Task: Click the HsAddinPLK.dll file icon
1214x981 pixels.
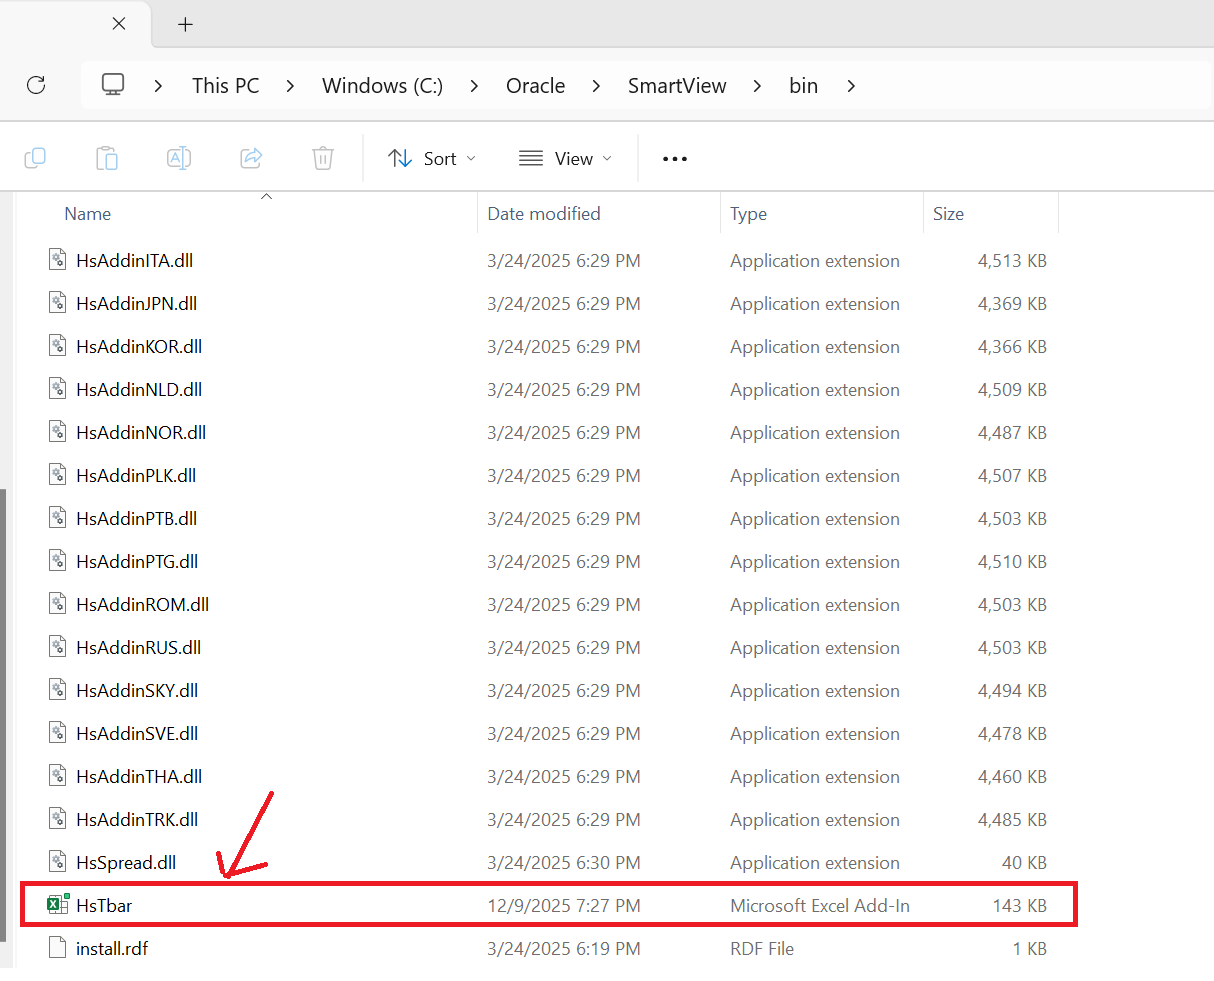Action: point(58,475)
